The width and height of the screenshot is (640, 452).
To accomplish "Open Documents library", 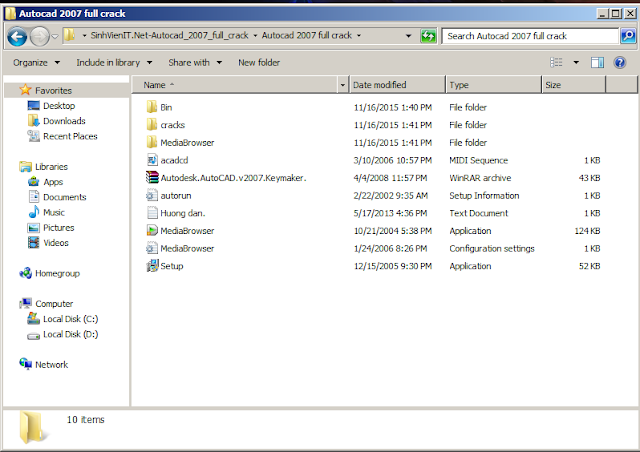I will click(64, 197).
